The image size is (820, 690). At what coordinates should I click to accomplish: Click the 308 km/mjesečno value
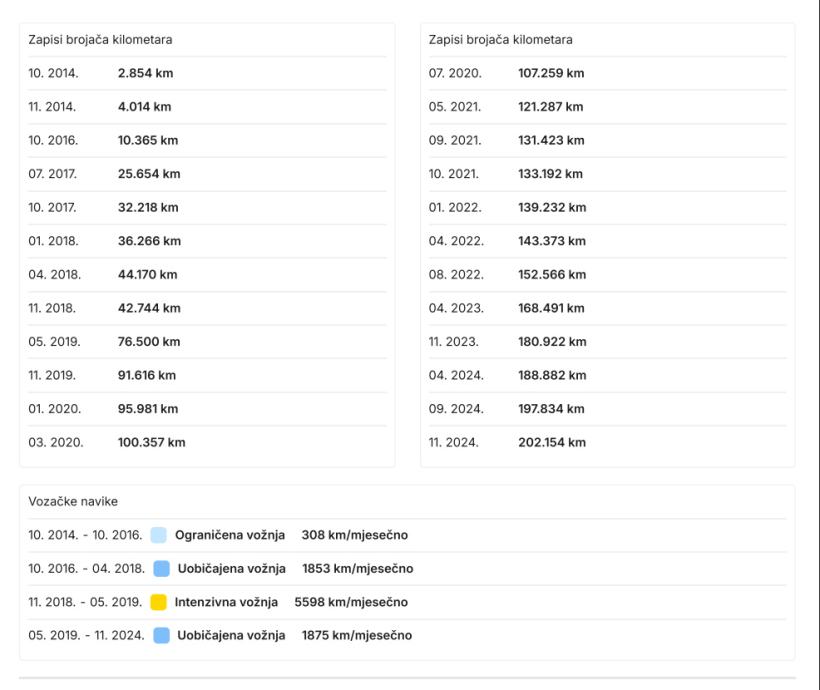click(354, 535)
